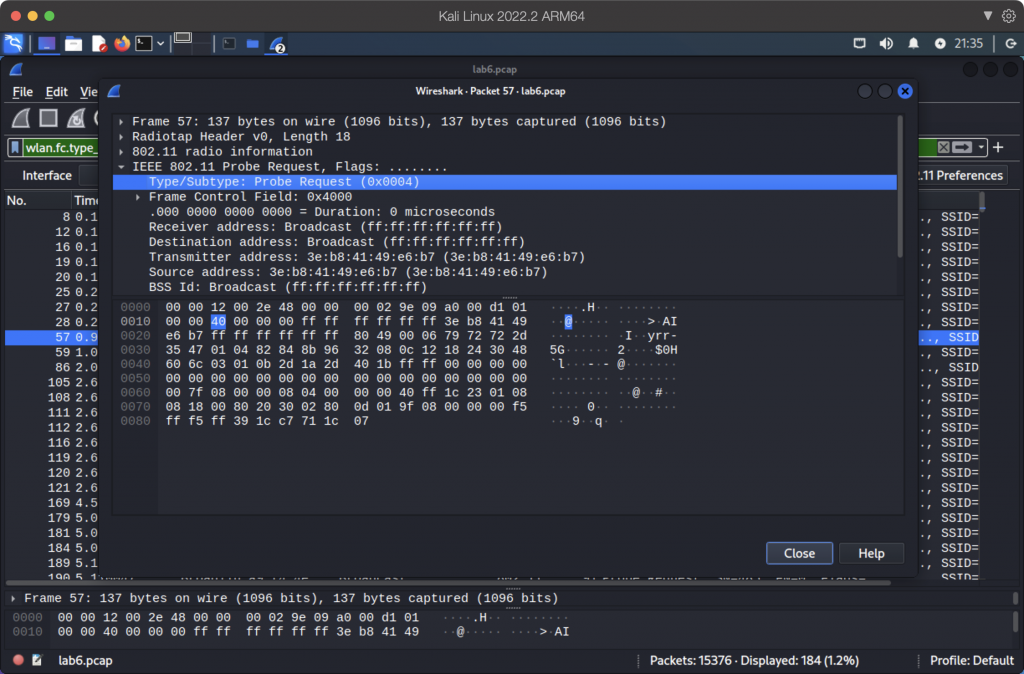Click the volume speaker tray icon
Image resolution: width=1024 pixels, height=674 pixels.
[886, 44]
